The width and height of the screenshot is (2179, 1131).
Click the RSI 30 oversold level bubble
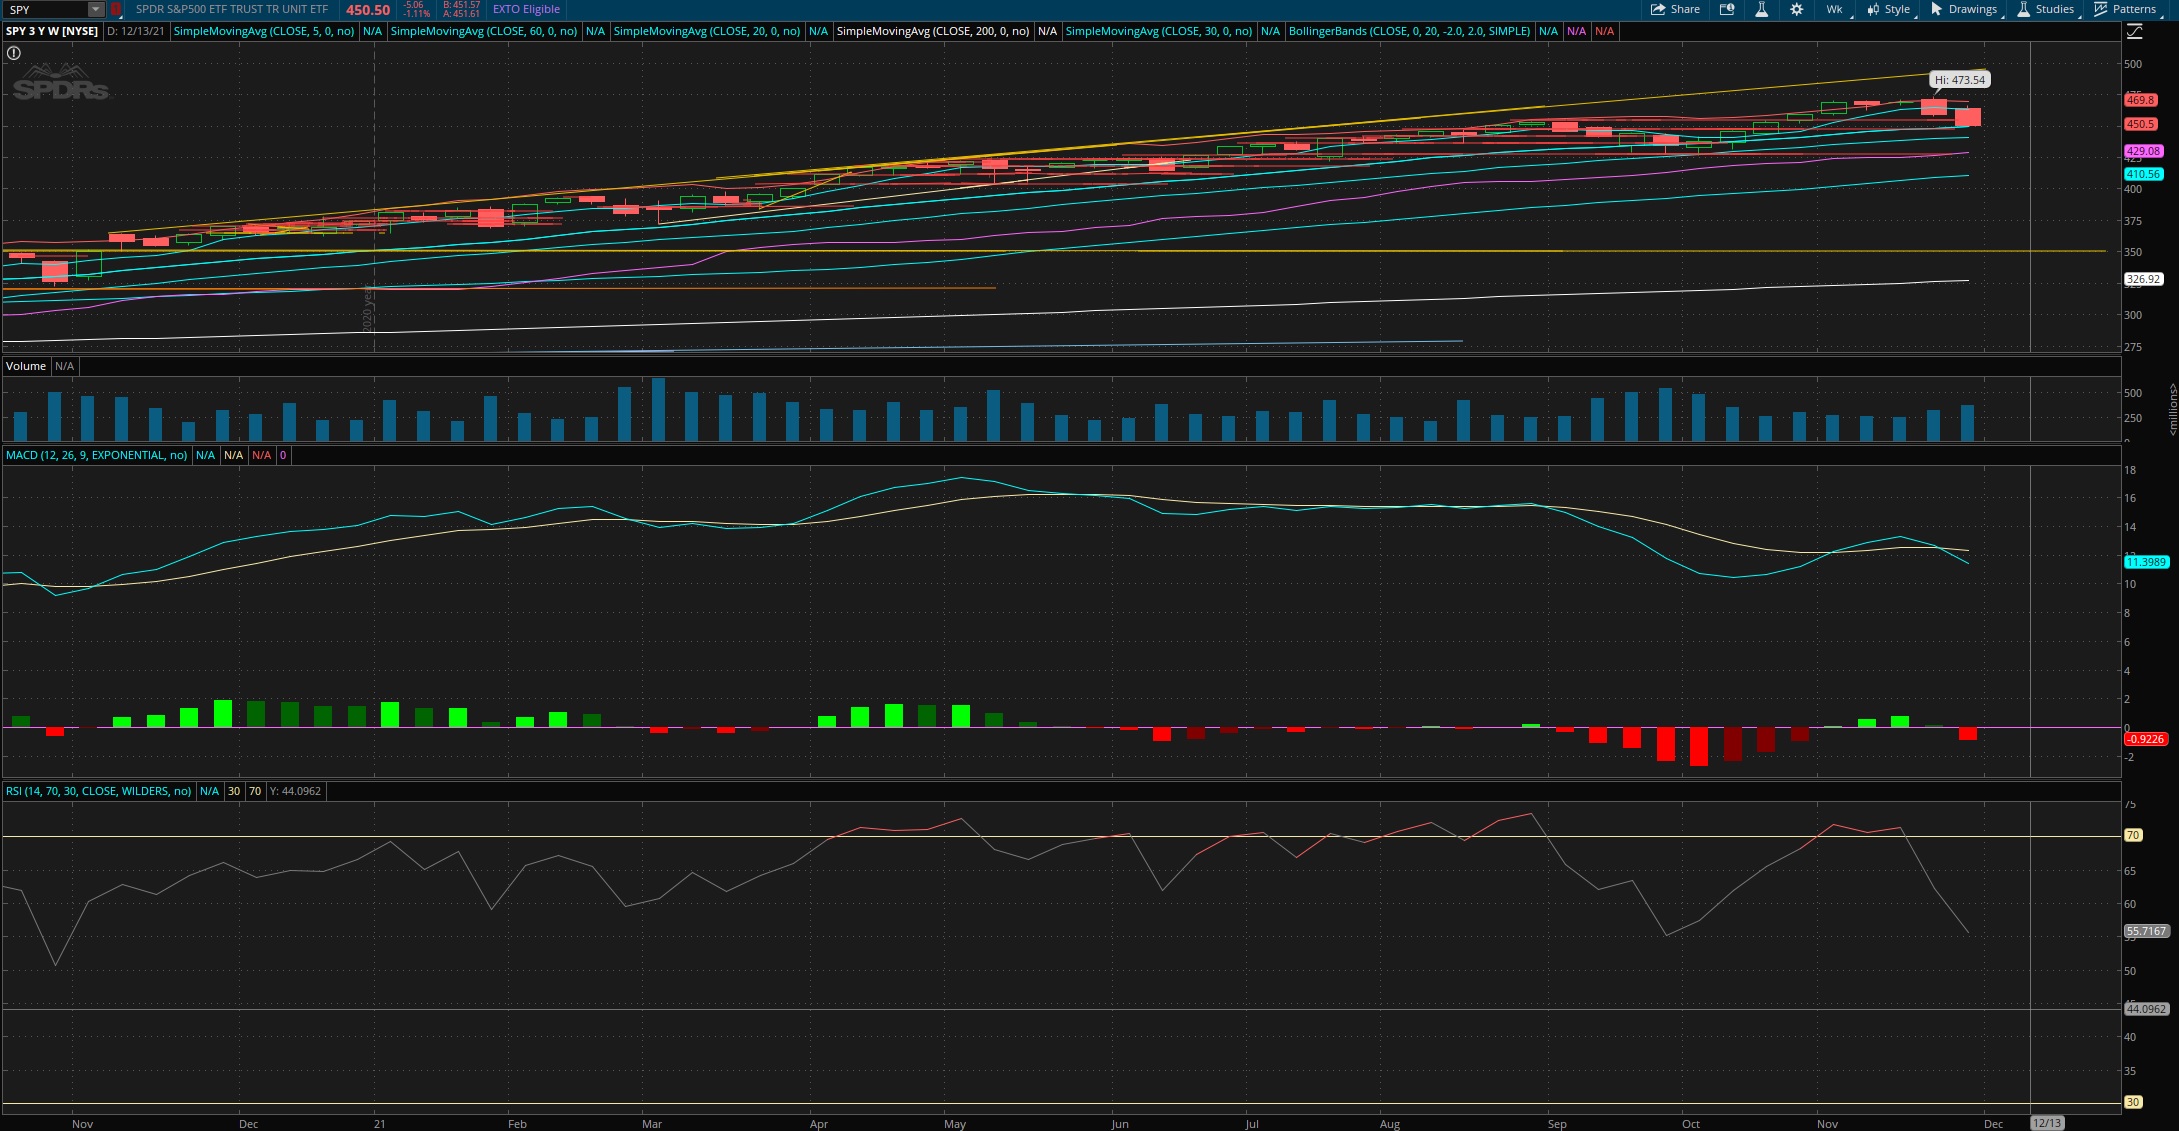(x=2133, y=1102)
